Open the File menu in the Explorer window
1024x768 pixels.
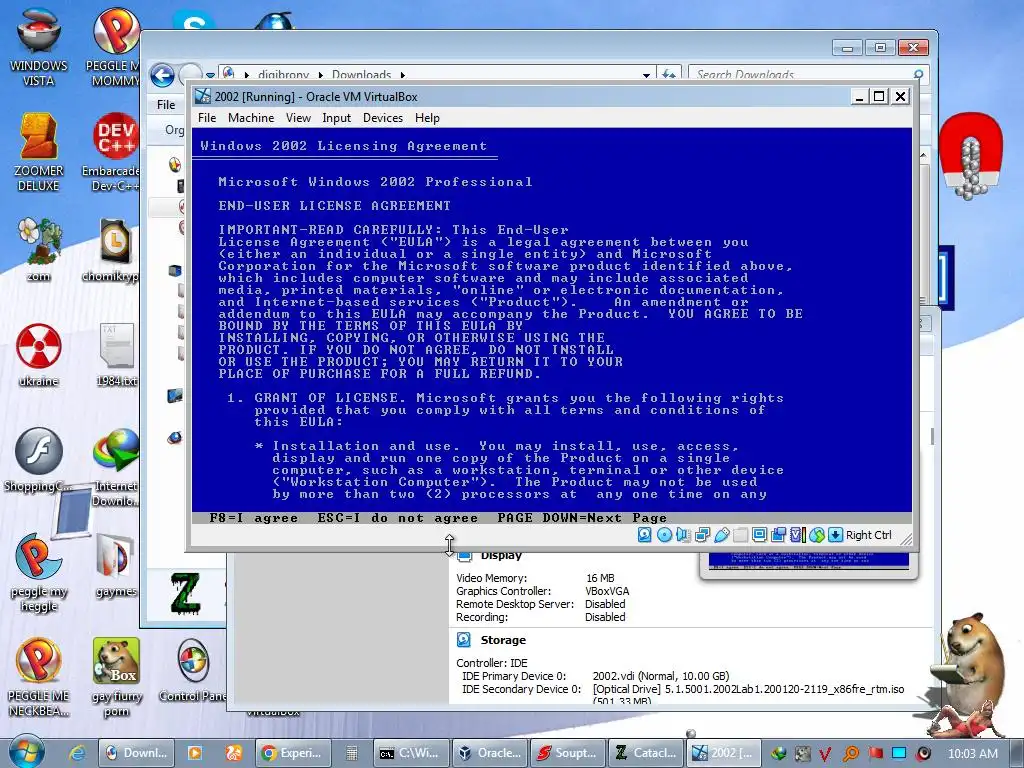coord(166,104)
